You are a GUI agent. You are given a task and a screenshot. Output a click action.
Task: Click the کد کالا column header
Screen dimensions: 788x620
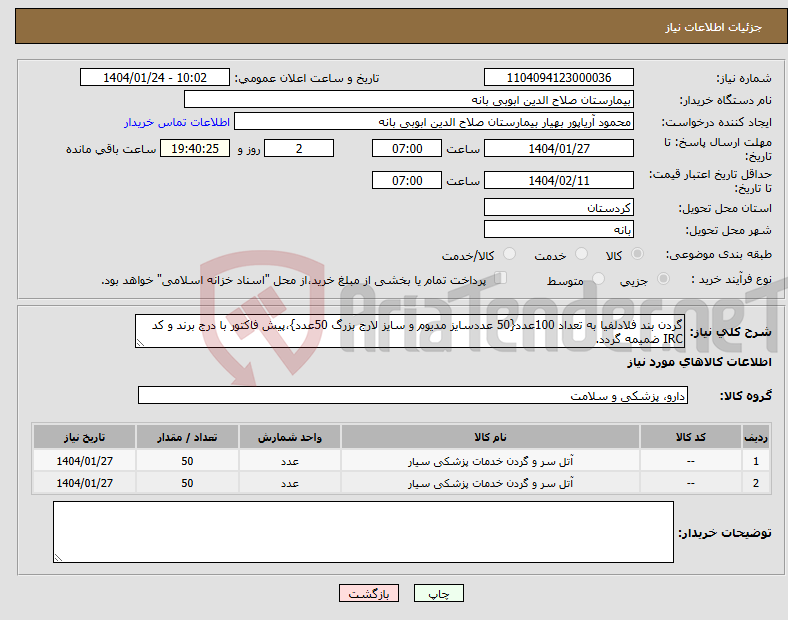click(691, 437)
